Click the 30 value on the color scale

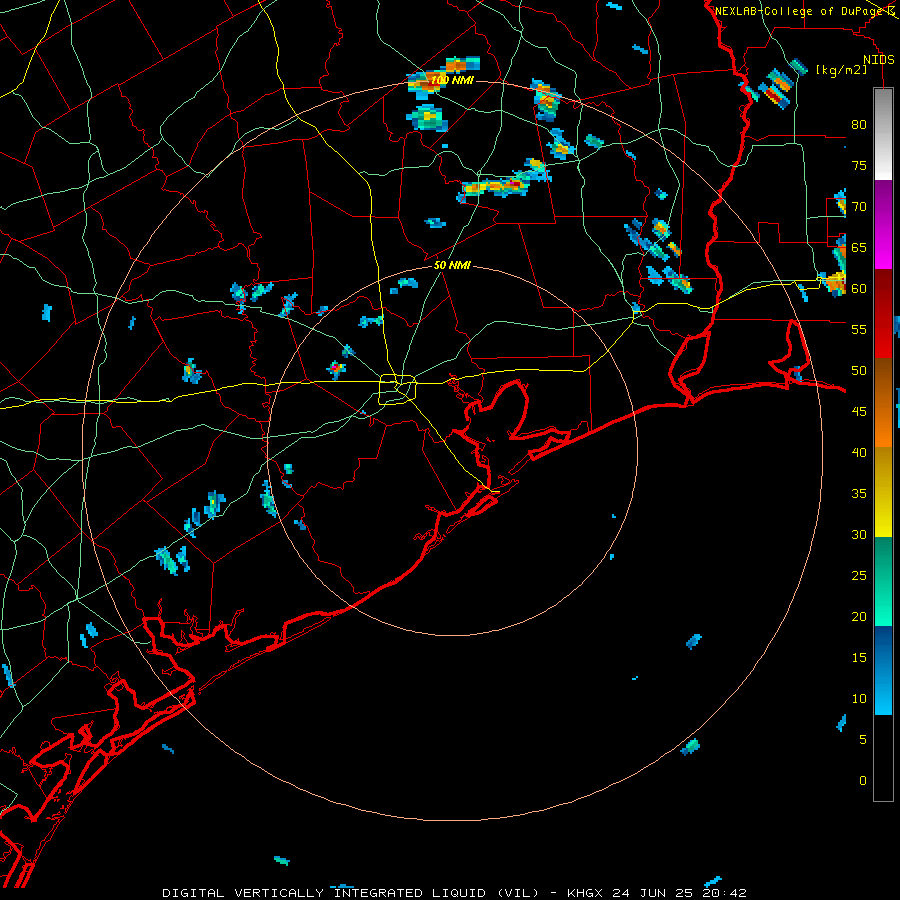[859, 534]
